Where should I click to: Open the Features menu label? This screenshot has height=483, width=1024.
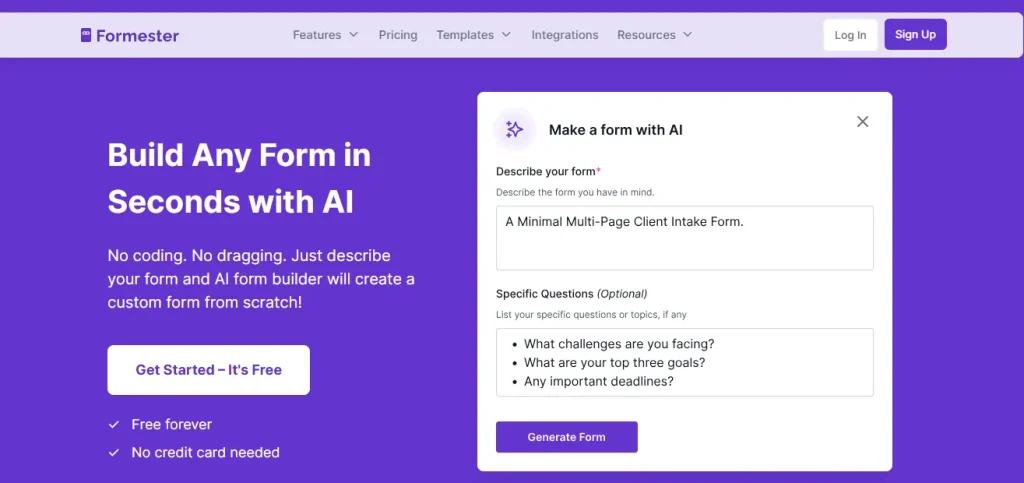click(317, 35)
